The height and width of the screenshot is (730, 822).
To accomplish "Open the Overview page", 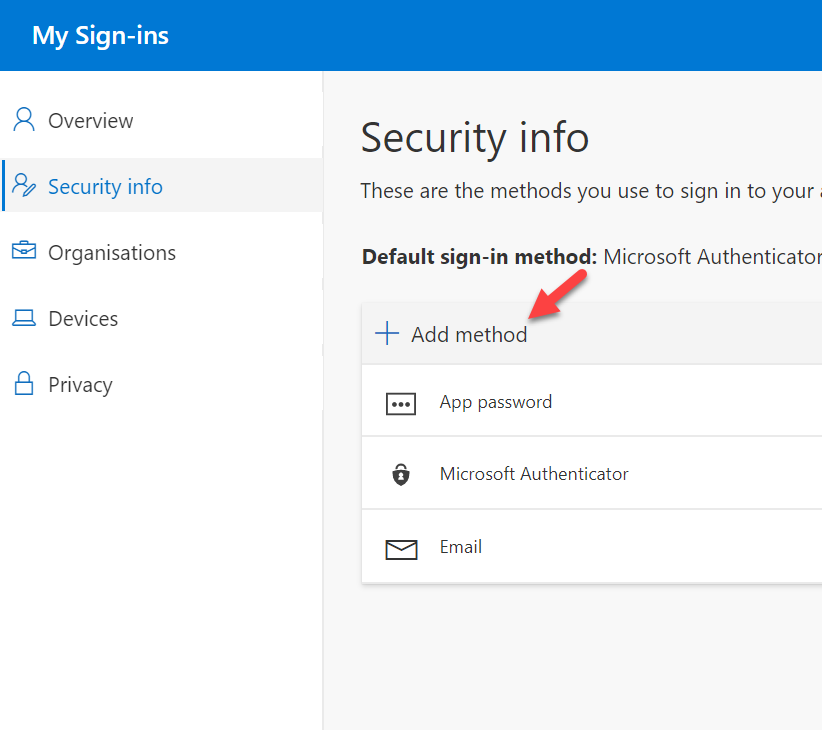I will pyautogui.click(x=161, y=121).
